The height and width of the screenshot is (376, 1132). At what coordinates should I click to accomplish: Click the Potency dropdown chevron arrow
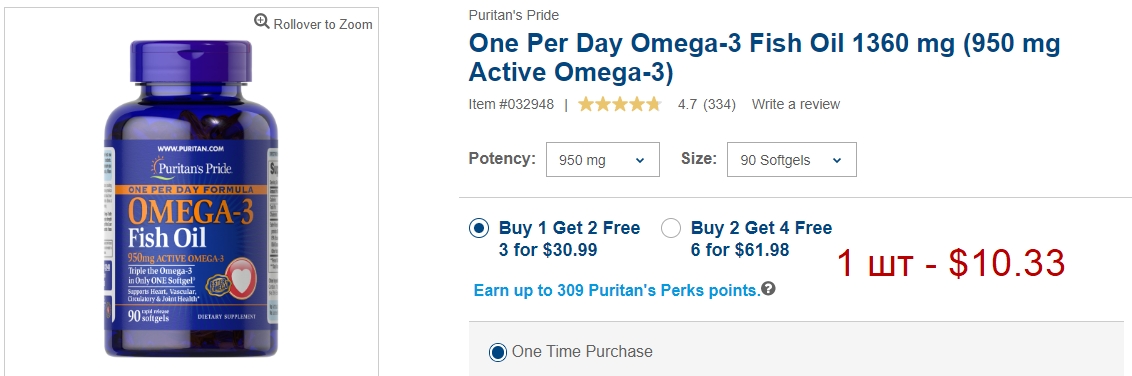point(640,160)
